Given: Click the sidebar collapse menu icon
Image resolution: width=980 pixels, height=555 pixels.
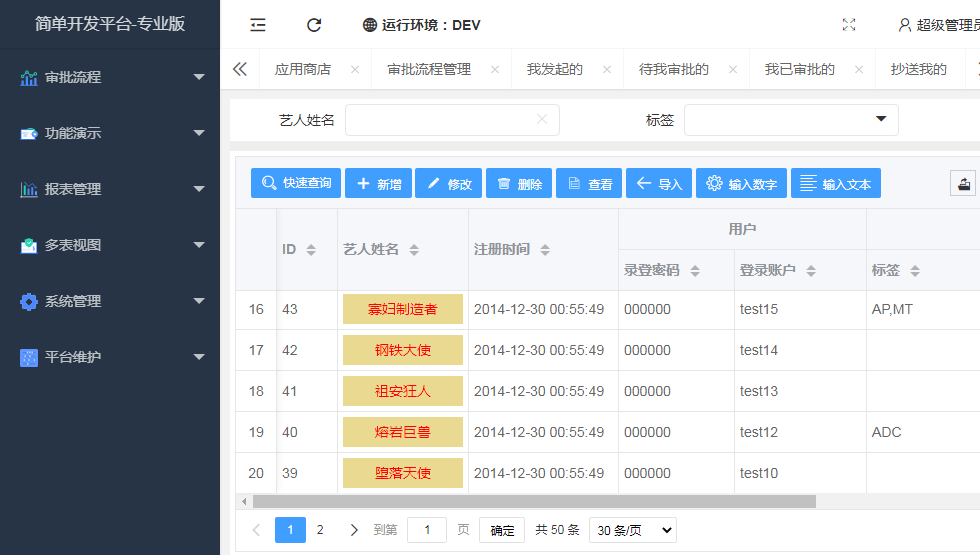Looking at the screenshot, I should click(258, 25).
